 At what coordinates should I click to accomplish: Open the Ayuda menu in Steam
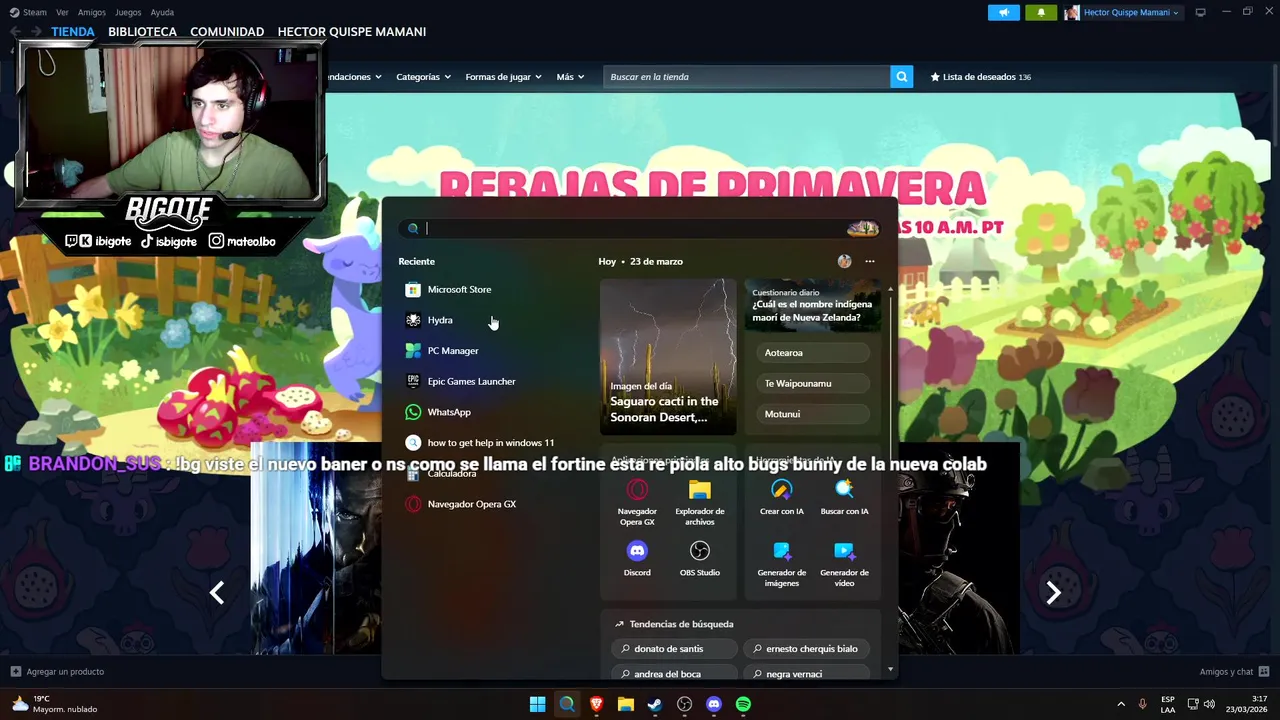point(162,12)
